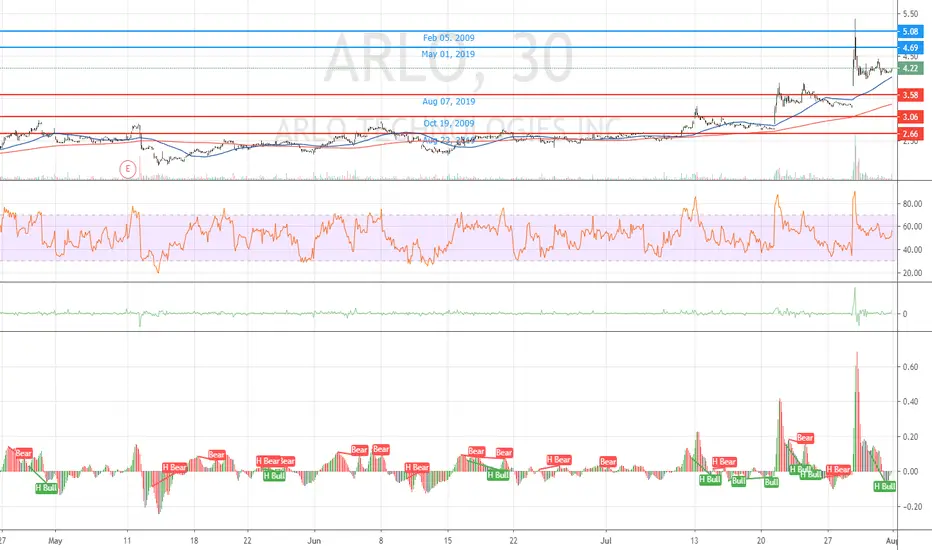932x550 pixels.
Task: Click the '15' date on the time axis
Action: pos(448,540)
